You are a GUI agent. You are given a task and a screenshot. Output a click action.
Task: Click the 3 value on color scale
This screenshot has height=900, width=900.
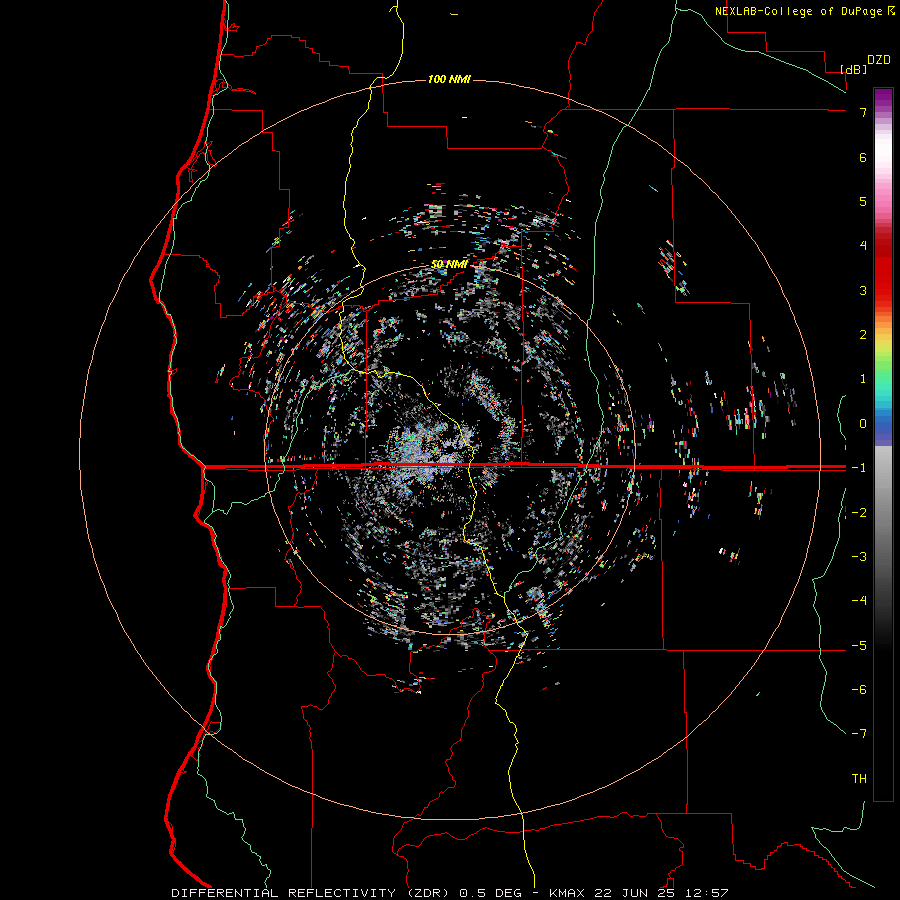(863, 290)
